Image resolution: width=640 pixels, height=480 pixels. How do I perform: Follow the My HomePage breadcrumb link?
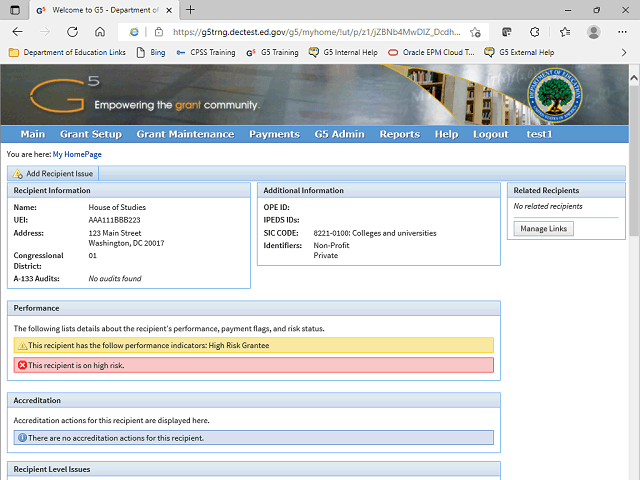77,155
